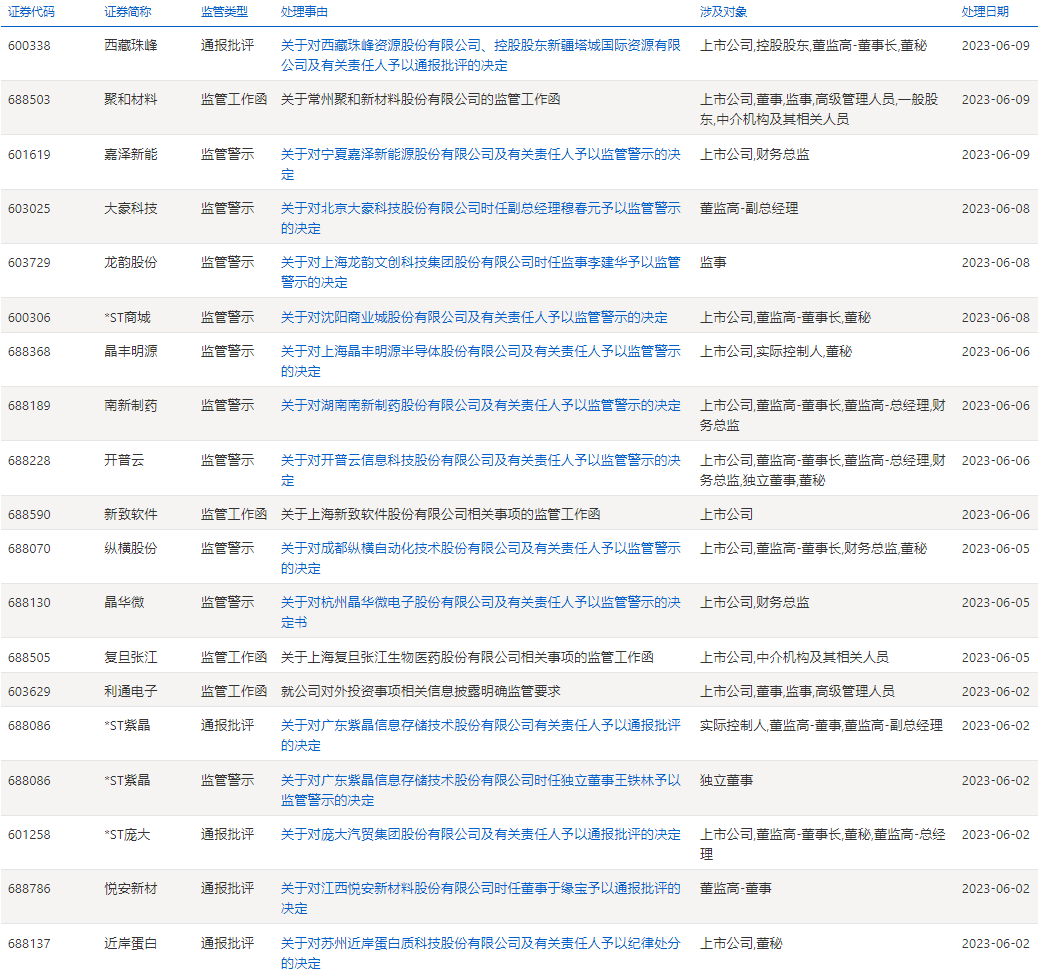Open the 广东紫晶 有关责任人 通报批评 link
1044x978 pixels.
(480, 736)
